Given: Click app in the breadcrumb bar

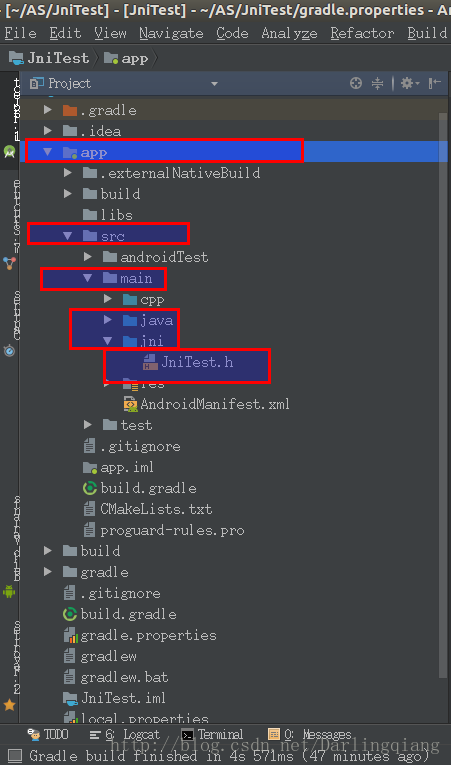Looking at the screenshot, I should [x=135, y=59].
